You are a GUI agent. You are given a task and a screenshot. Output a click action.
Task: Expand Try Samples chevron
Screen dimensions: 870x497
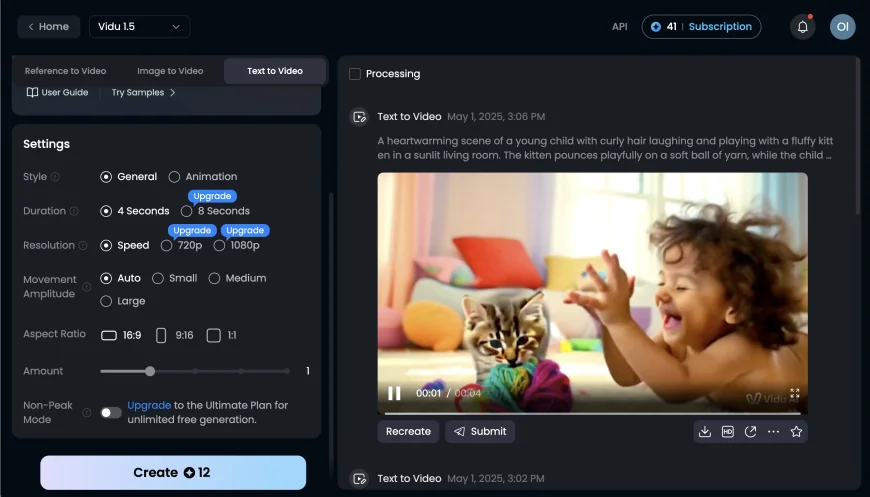pos(172,92)
